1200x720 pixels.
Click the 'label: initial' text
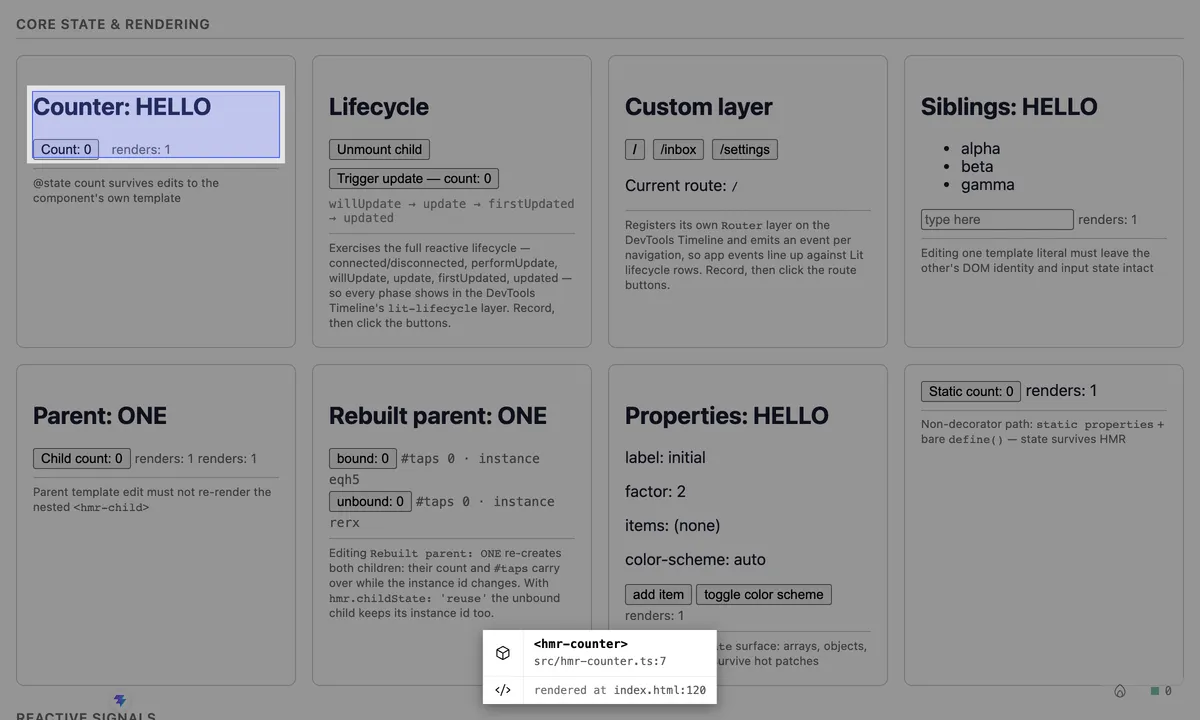tap(665, 457)
